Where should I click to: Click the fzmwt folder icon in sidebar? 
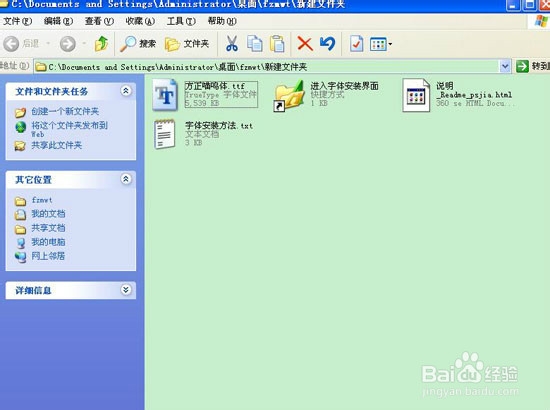(x=21, y=201)
